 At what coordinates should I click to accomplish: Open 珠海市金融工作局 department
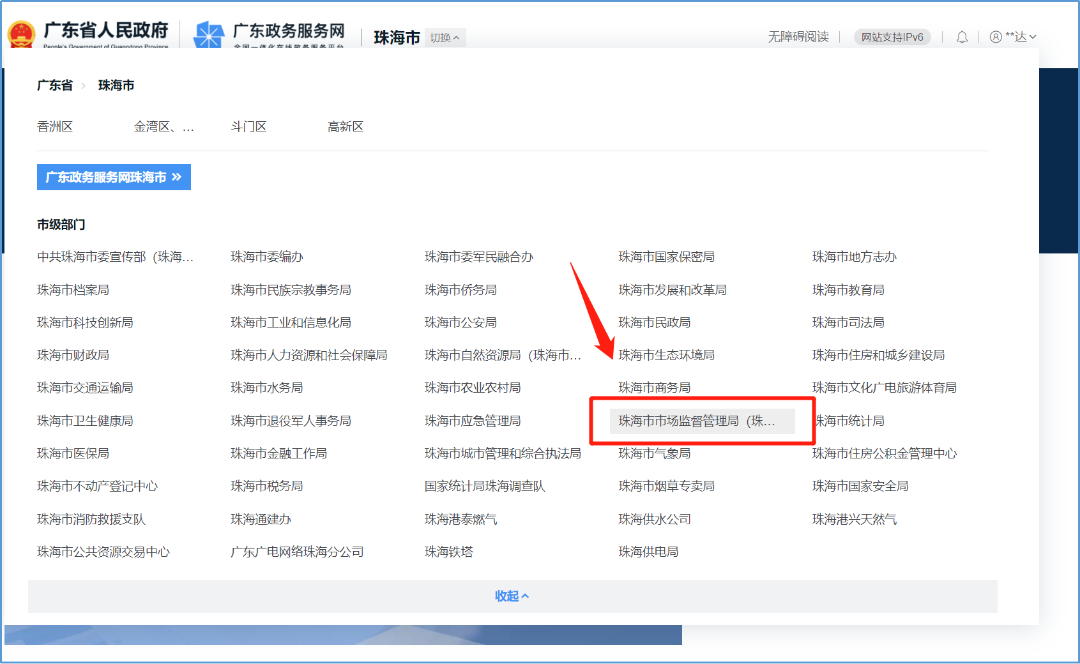tap(279, 453)
